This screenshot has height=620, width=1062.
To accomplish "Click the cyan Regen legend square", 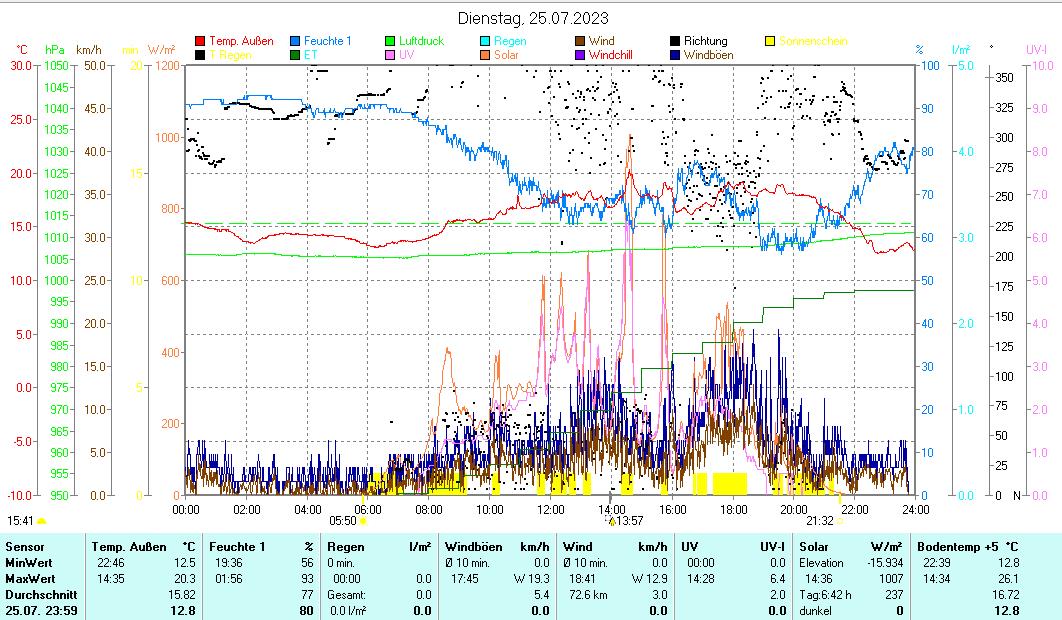I will (485, 41).
